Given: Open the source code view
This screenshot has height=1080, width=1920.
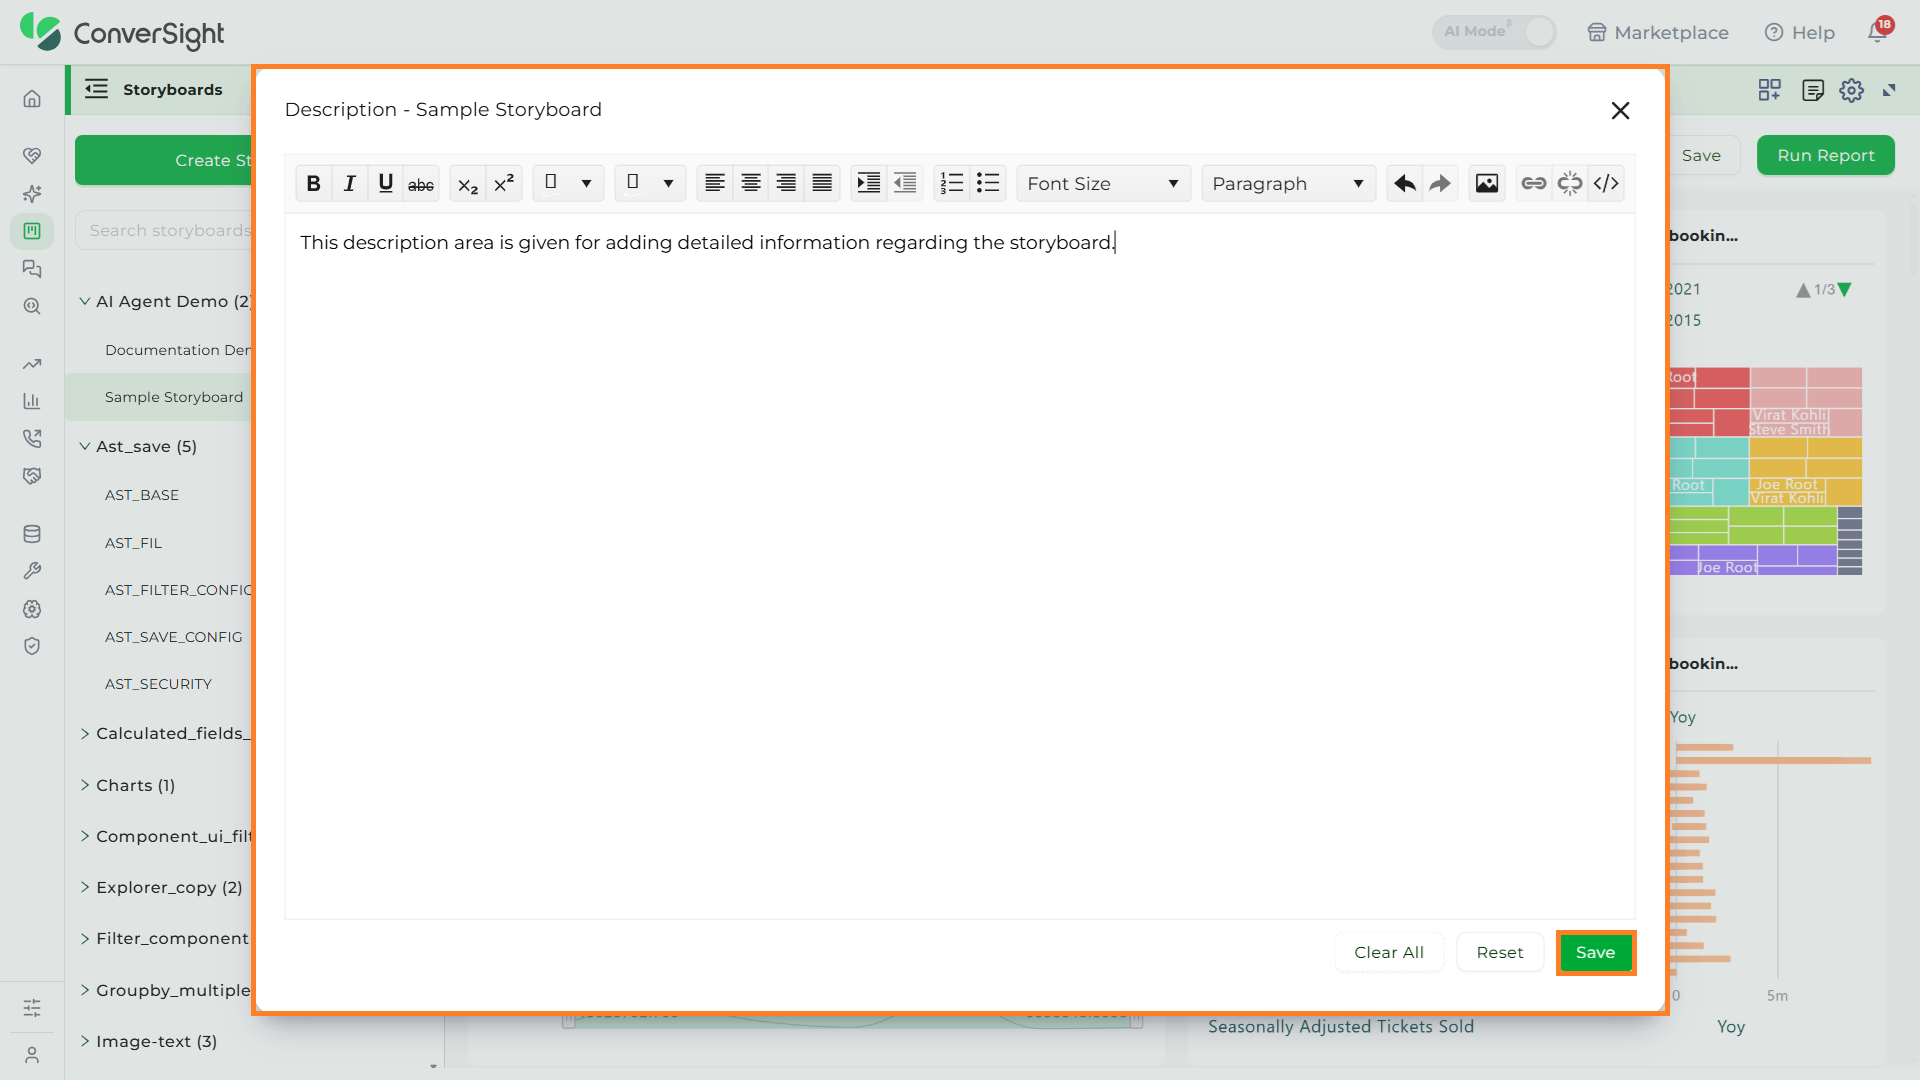Looking at the screenshot, I should 1605,184.
